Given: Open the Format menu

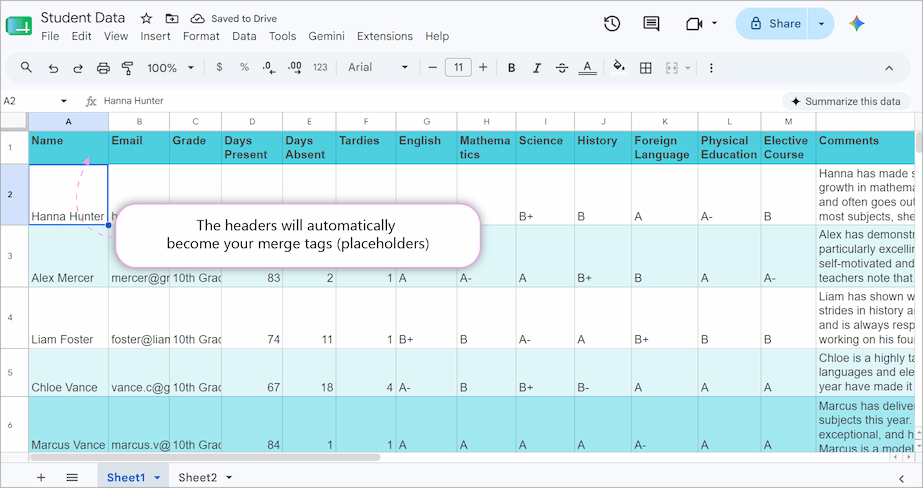Looking at the screenshot, I should click(x=201, y=36).
